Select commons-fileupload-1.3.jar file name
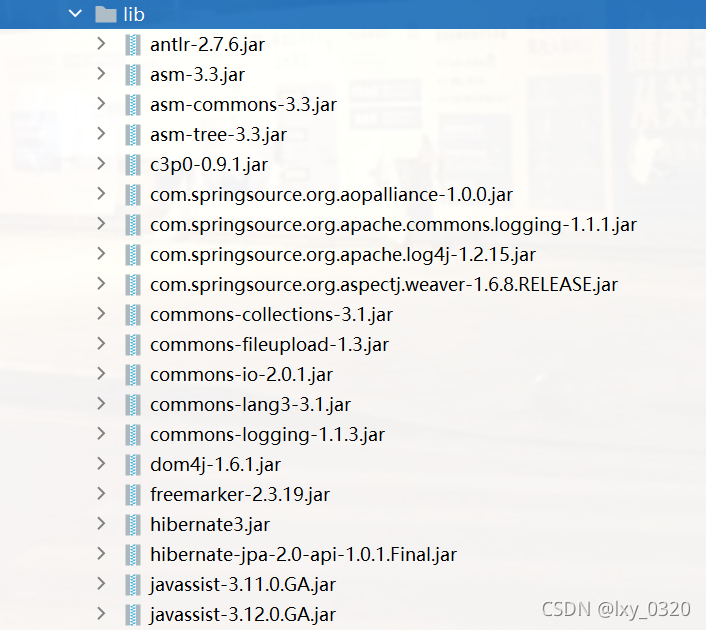Screen dimensions: 706x630 click(x=270, y=344)
